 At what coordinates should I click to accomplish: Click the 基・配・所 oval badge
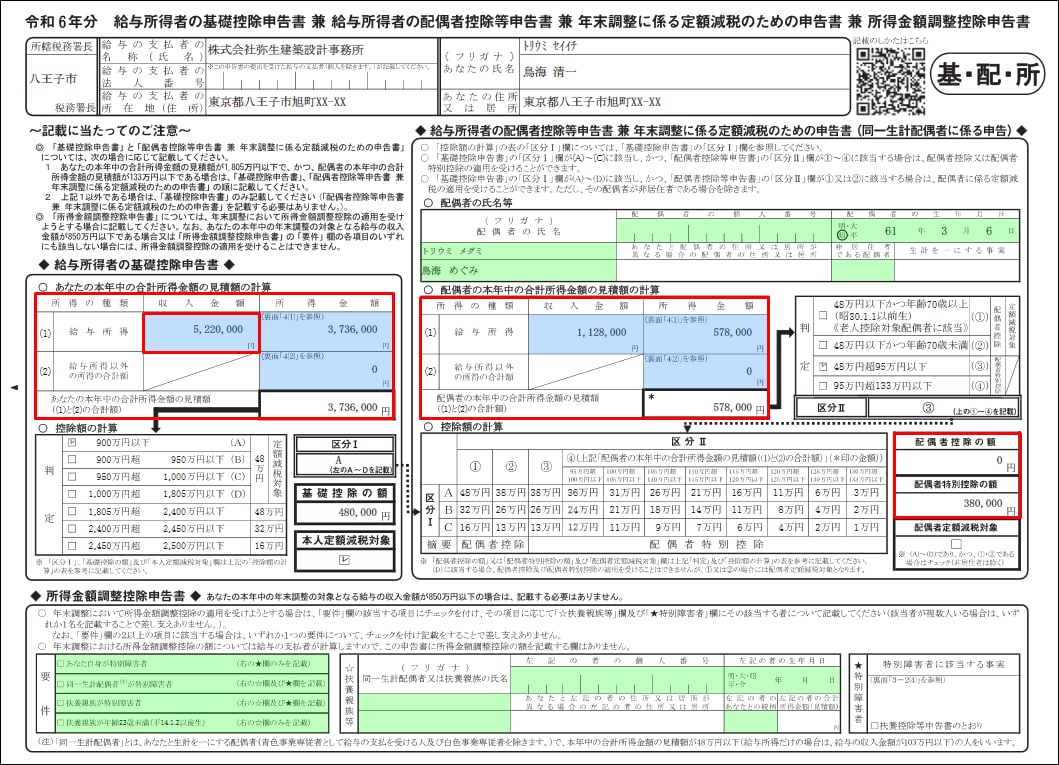click(987, 75)
